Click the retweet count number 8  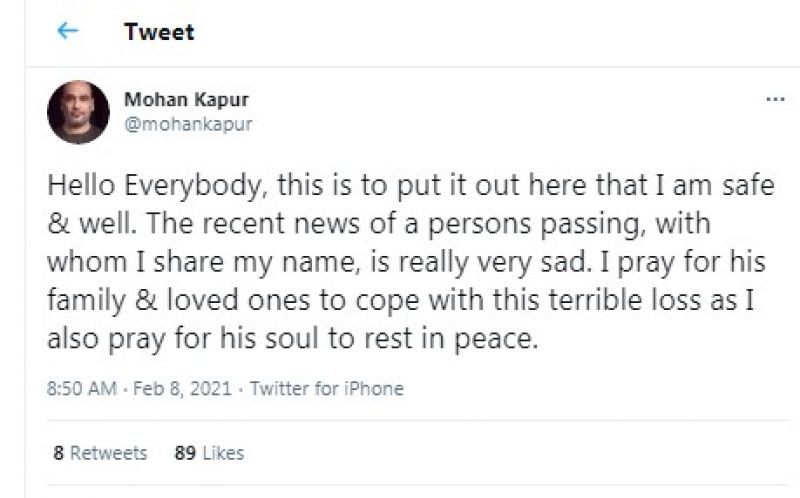pos(59,453)
